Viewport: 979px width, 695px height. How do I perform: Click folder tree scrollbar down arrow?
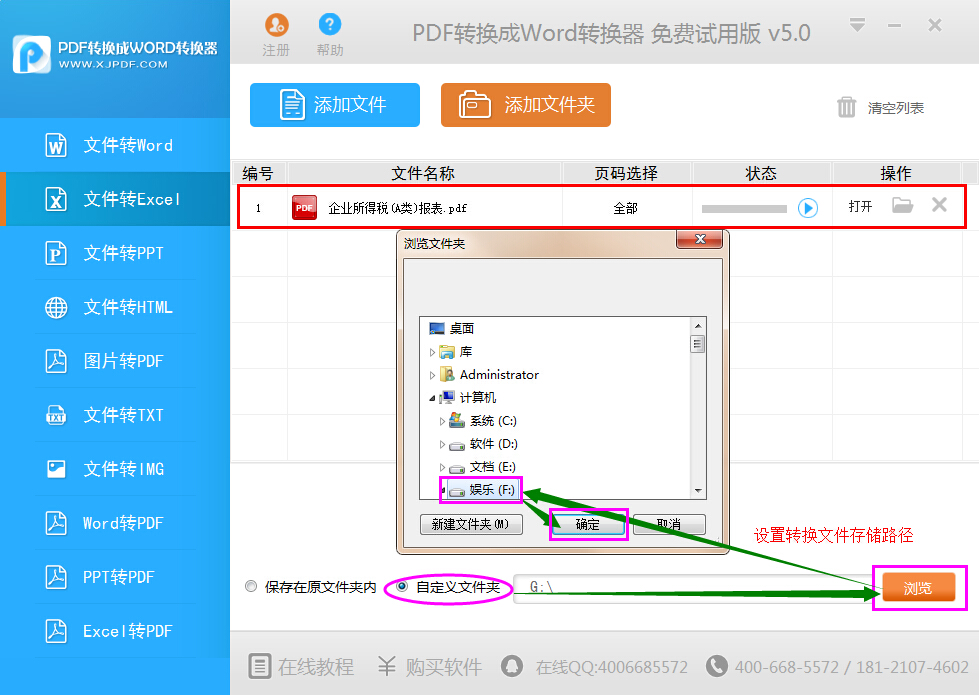pos(698,491)
